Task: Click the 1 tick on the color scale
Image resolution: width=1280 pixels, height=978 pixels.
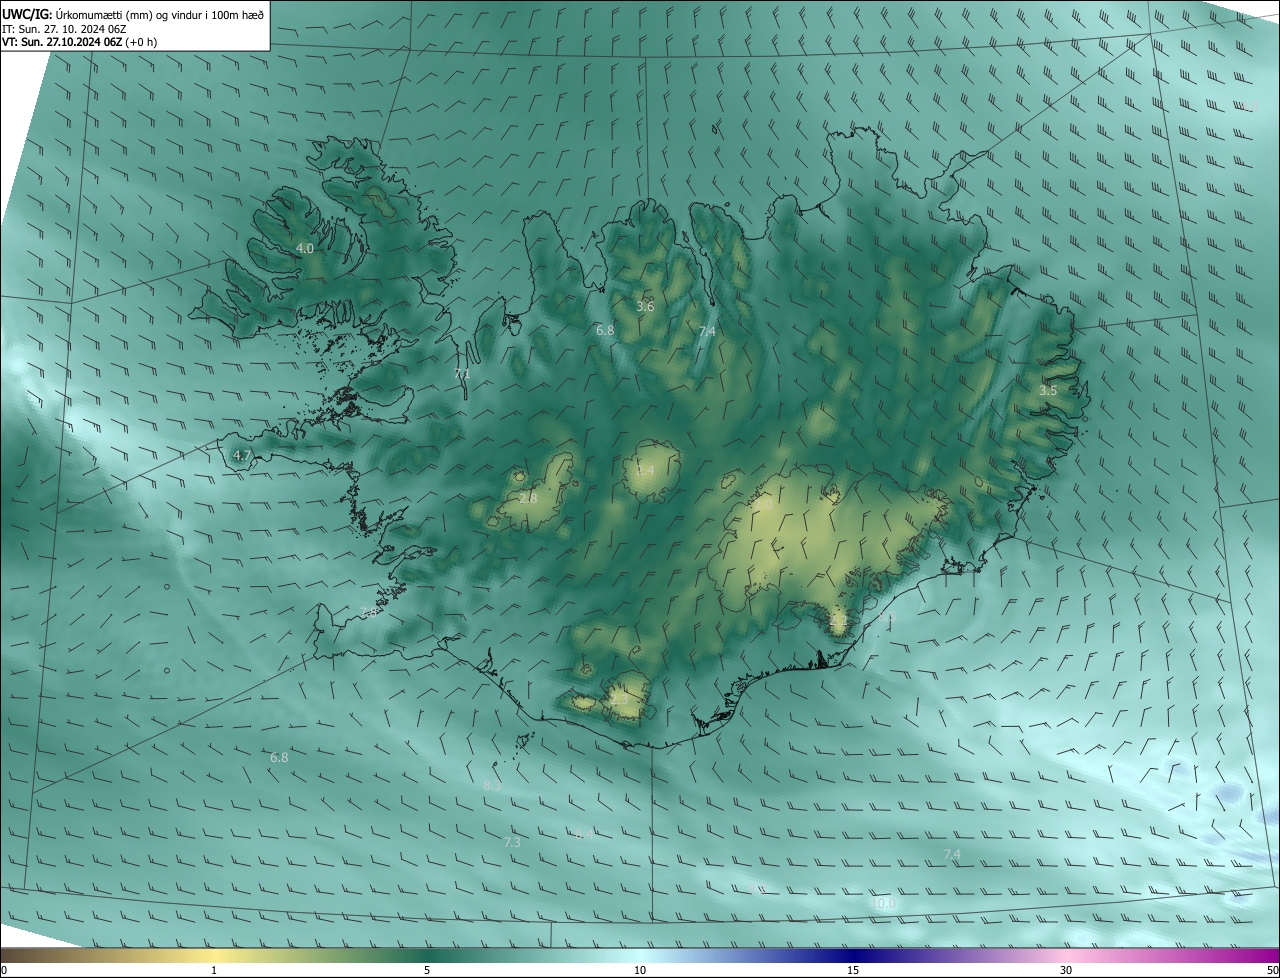Action: (214, 971)
